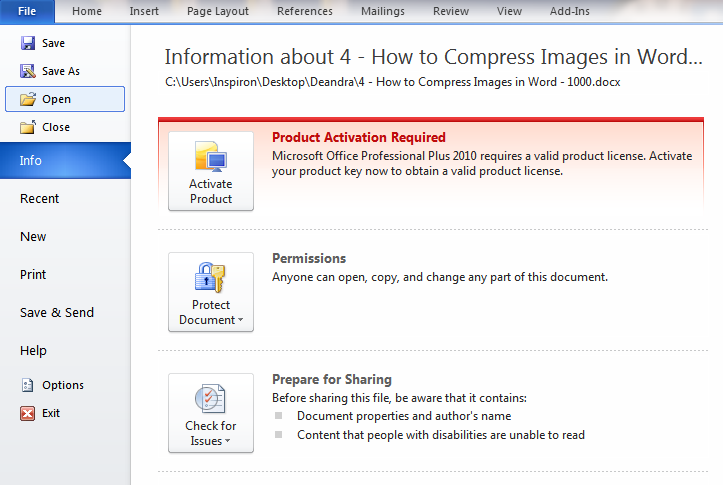Select Recent in the backstage menu
The height and width of the screenshot is (485, 723).
[x=40, y=199]
